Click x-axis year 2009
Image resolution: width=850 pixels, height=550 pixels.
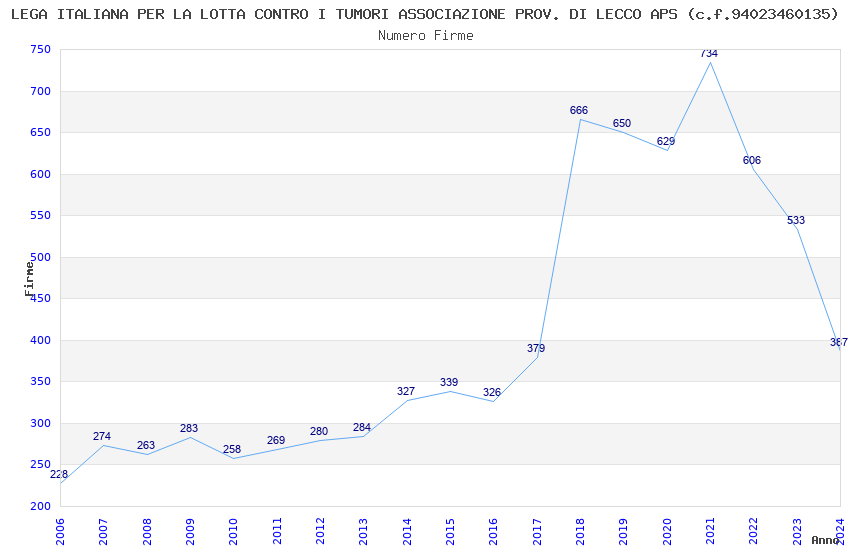coord(190,532)
